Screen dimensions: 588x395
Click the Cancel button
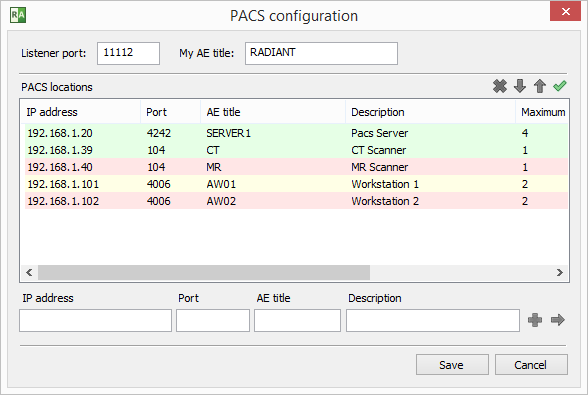coord(531,365)
